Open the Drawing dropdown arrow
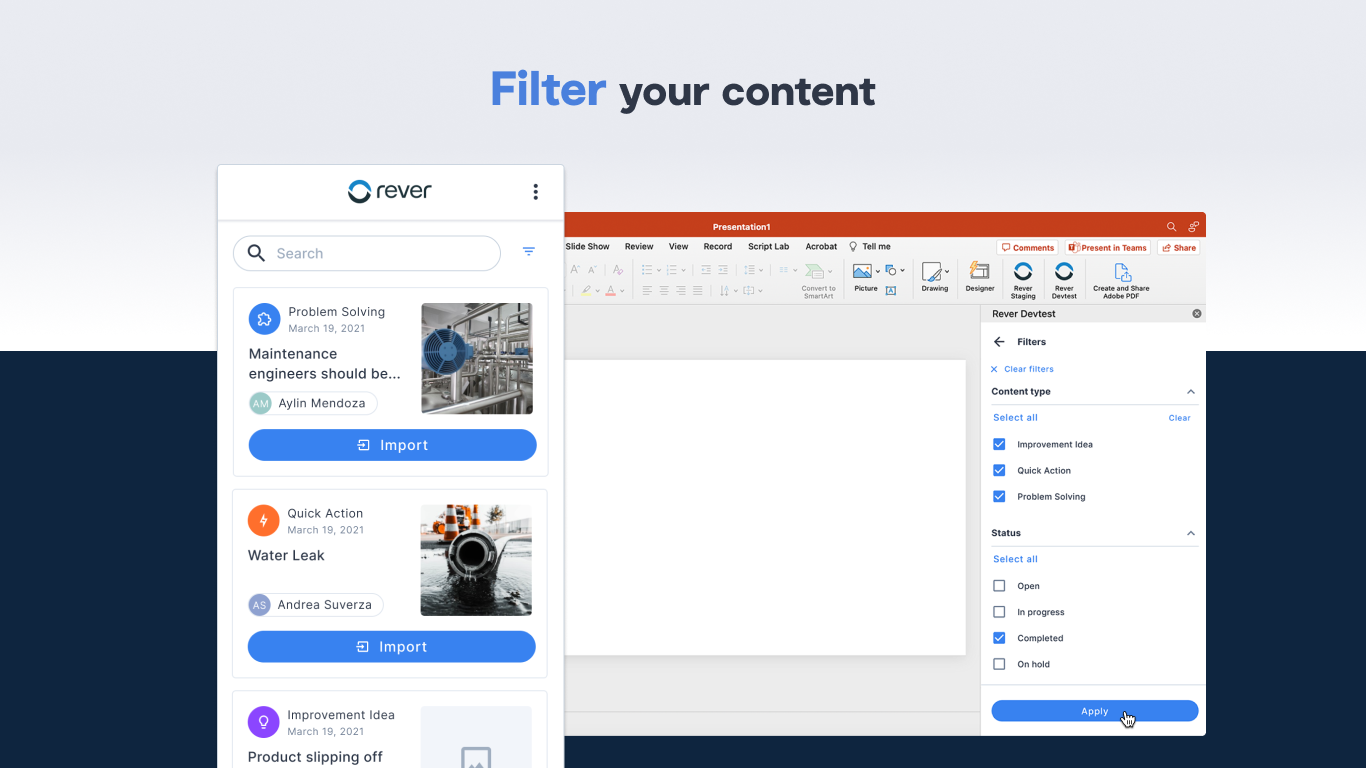 click(x=947, y=271)
